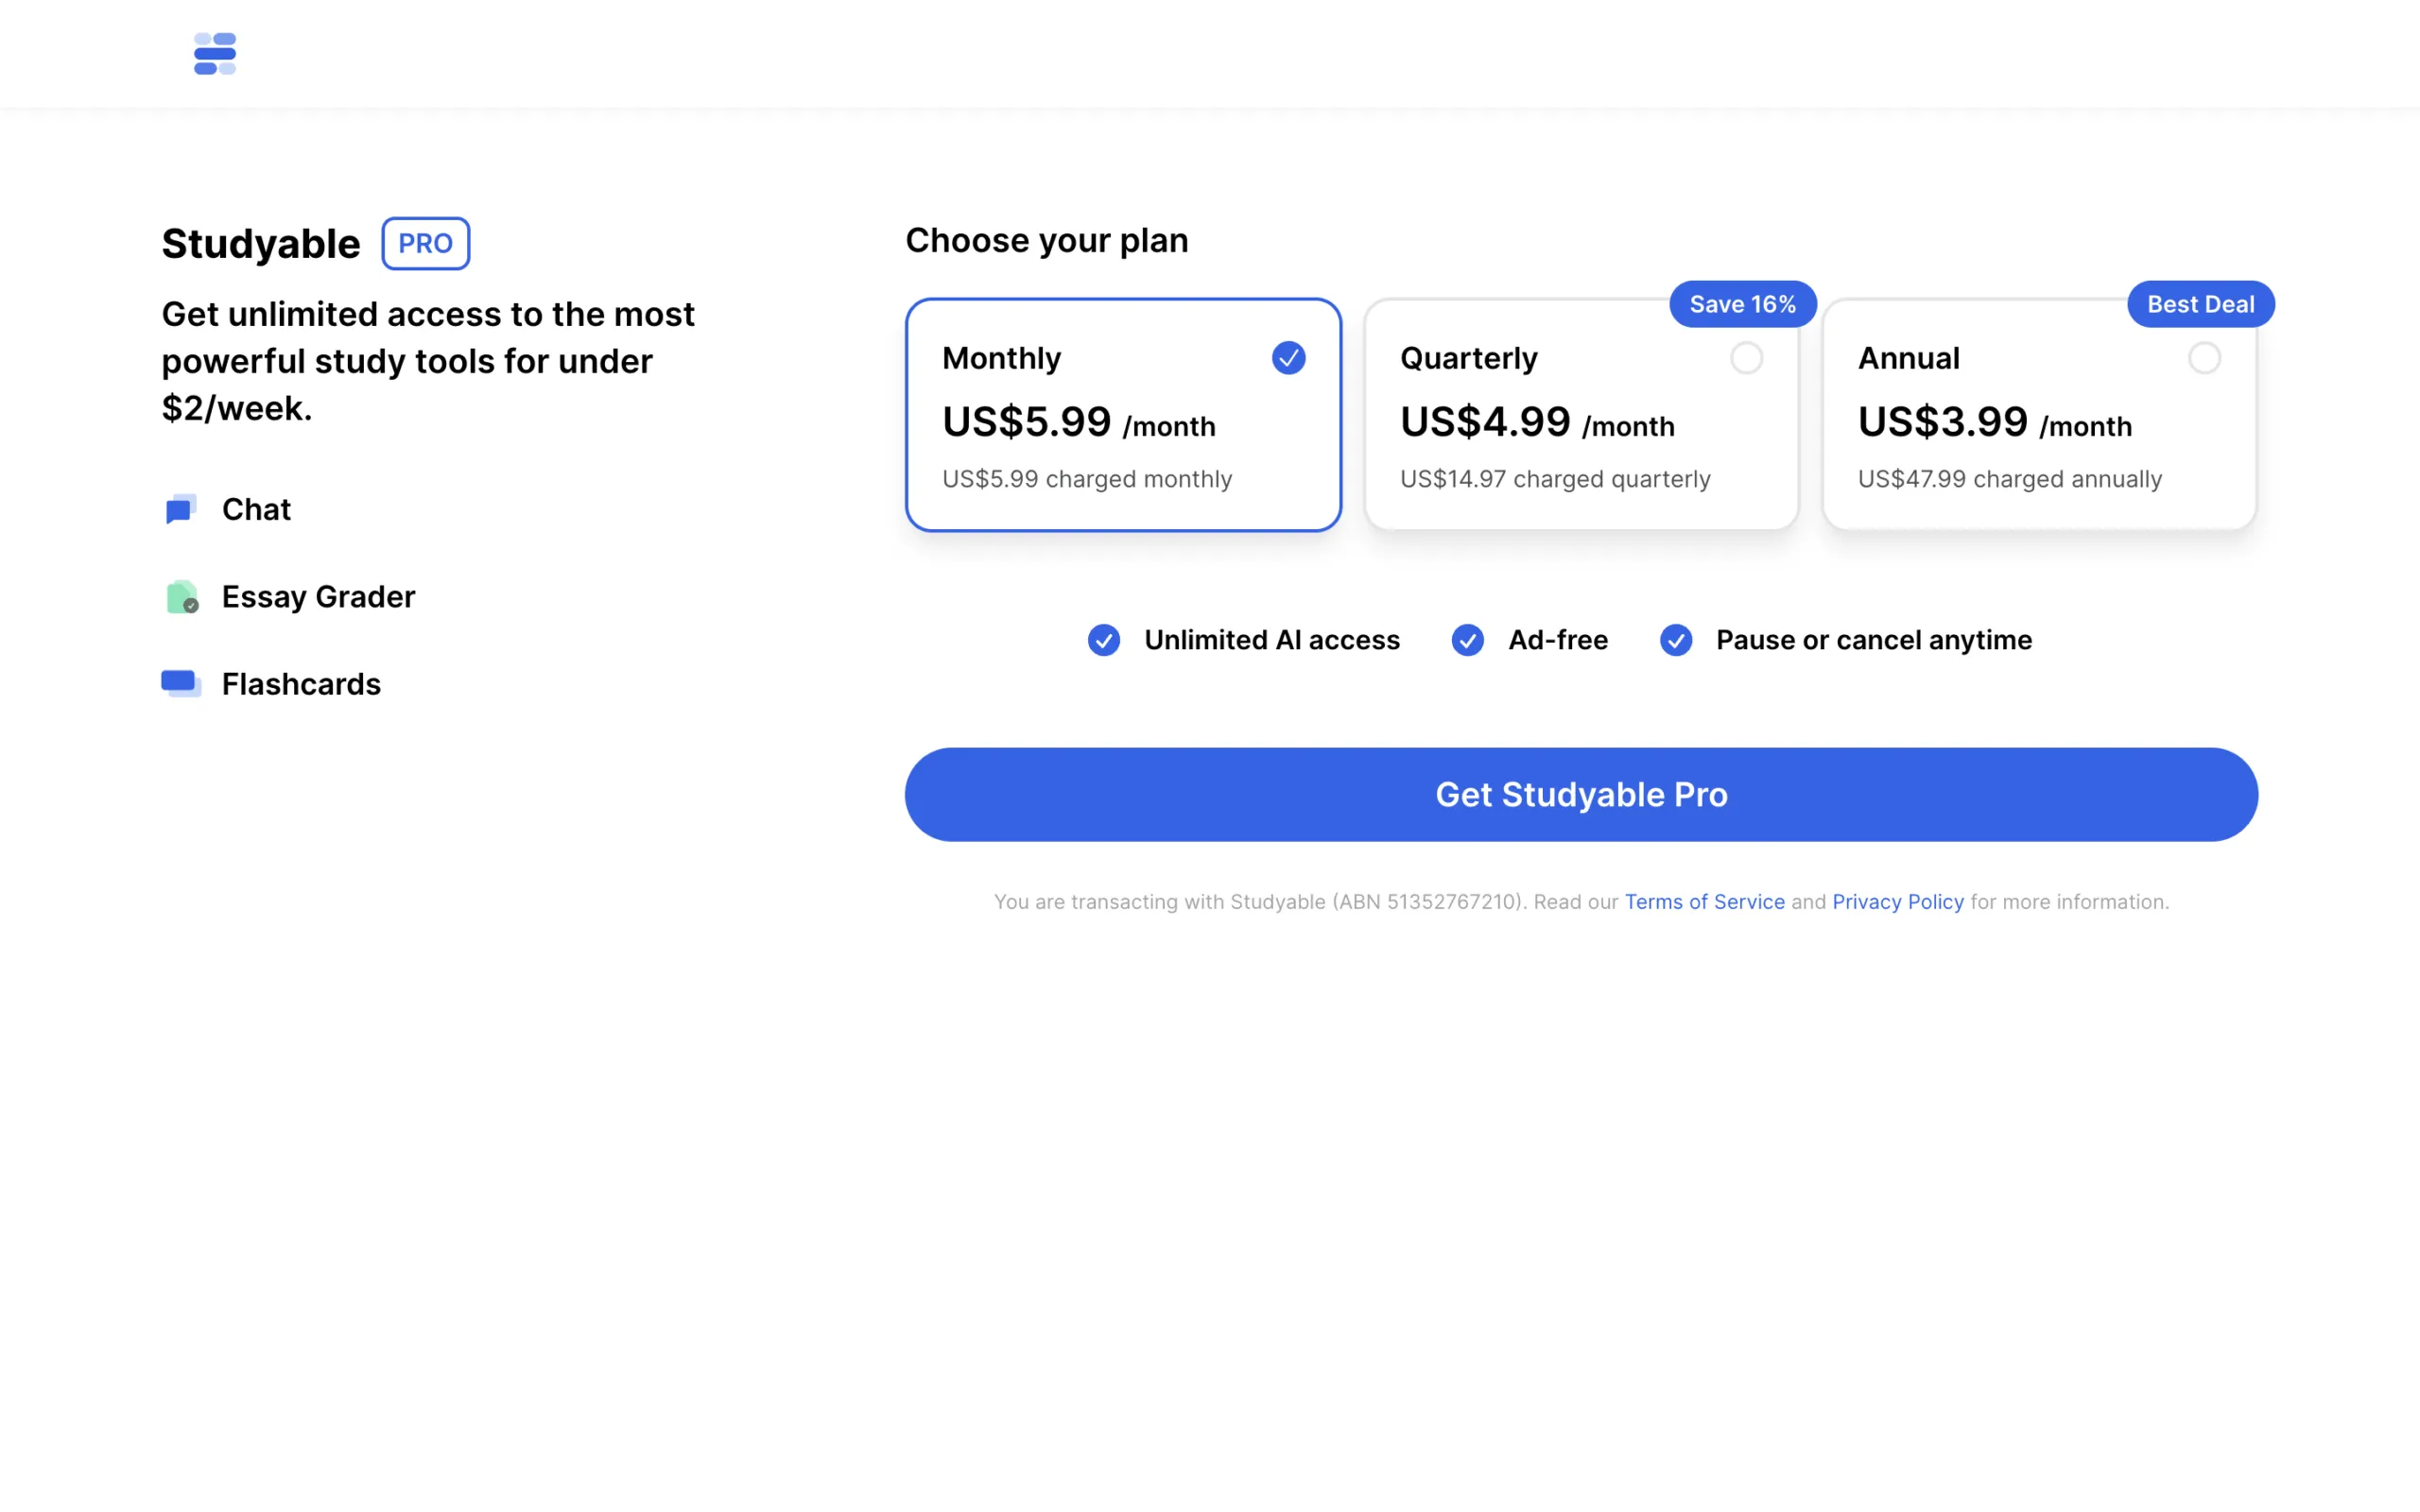
Task: Click the Best Deal badge
Action: [x=2200, y=304]
